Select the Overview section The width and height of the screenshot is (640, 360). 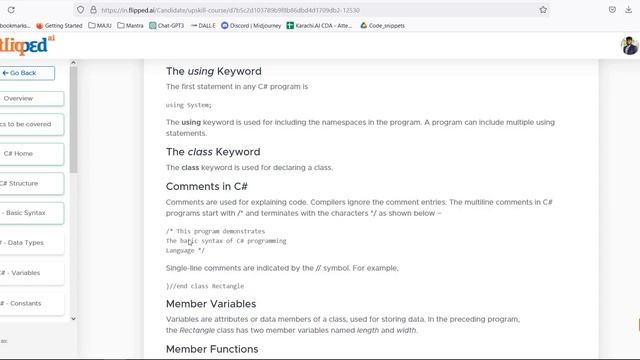pos(32,98)
